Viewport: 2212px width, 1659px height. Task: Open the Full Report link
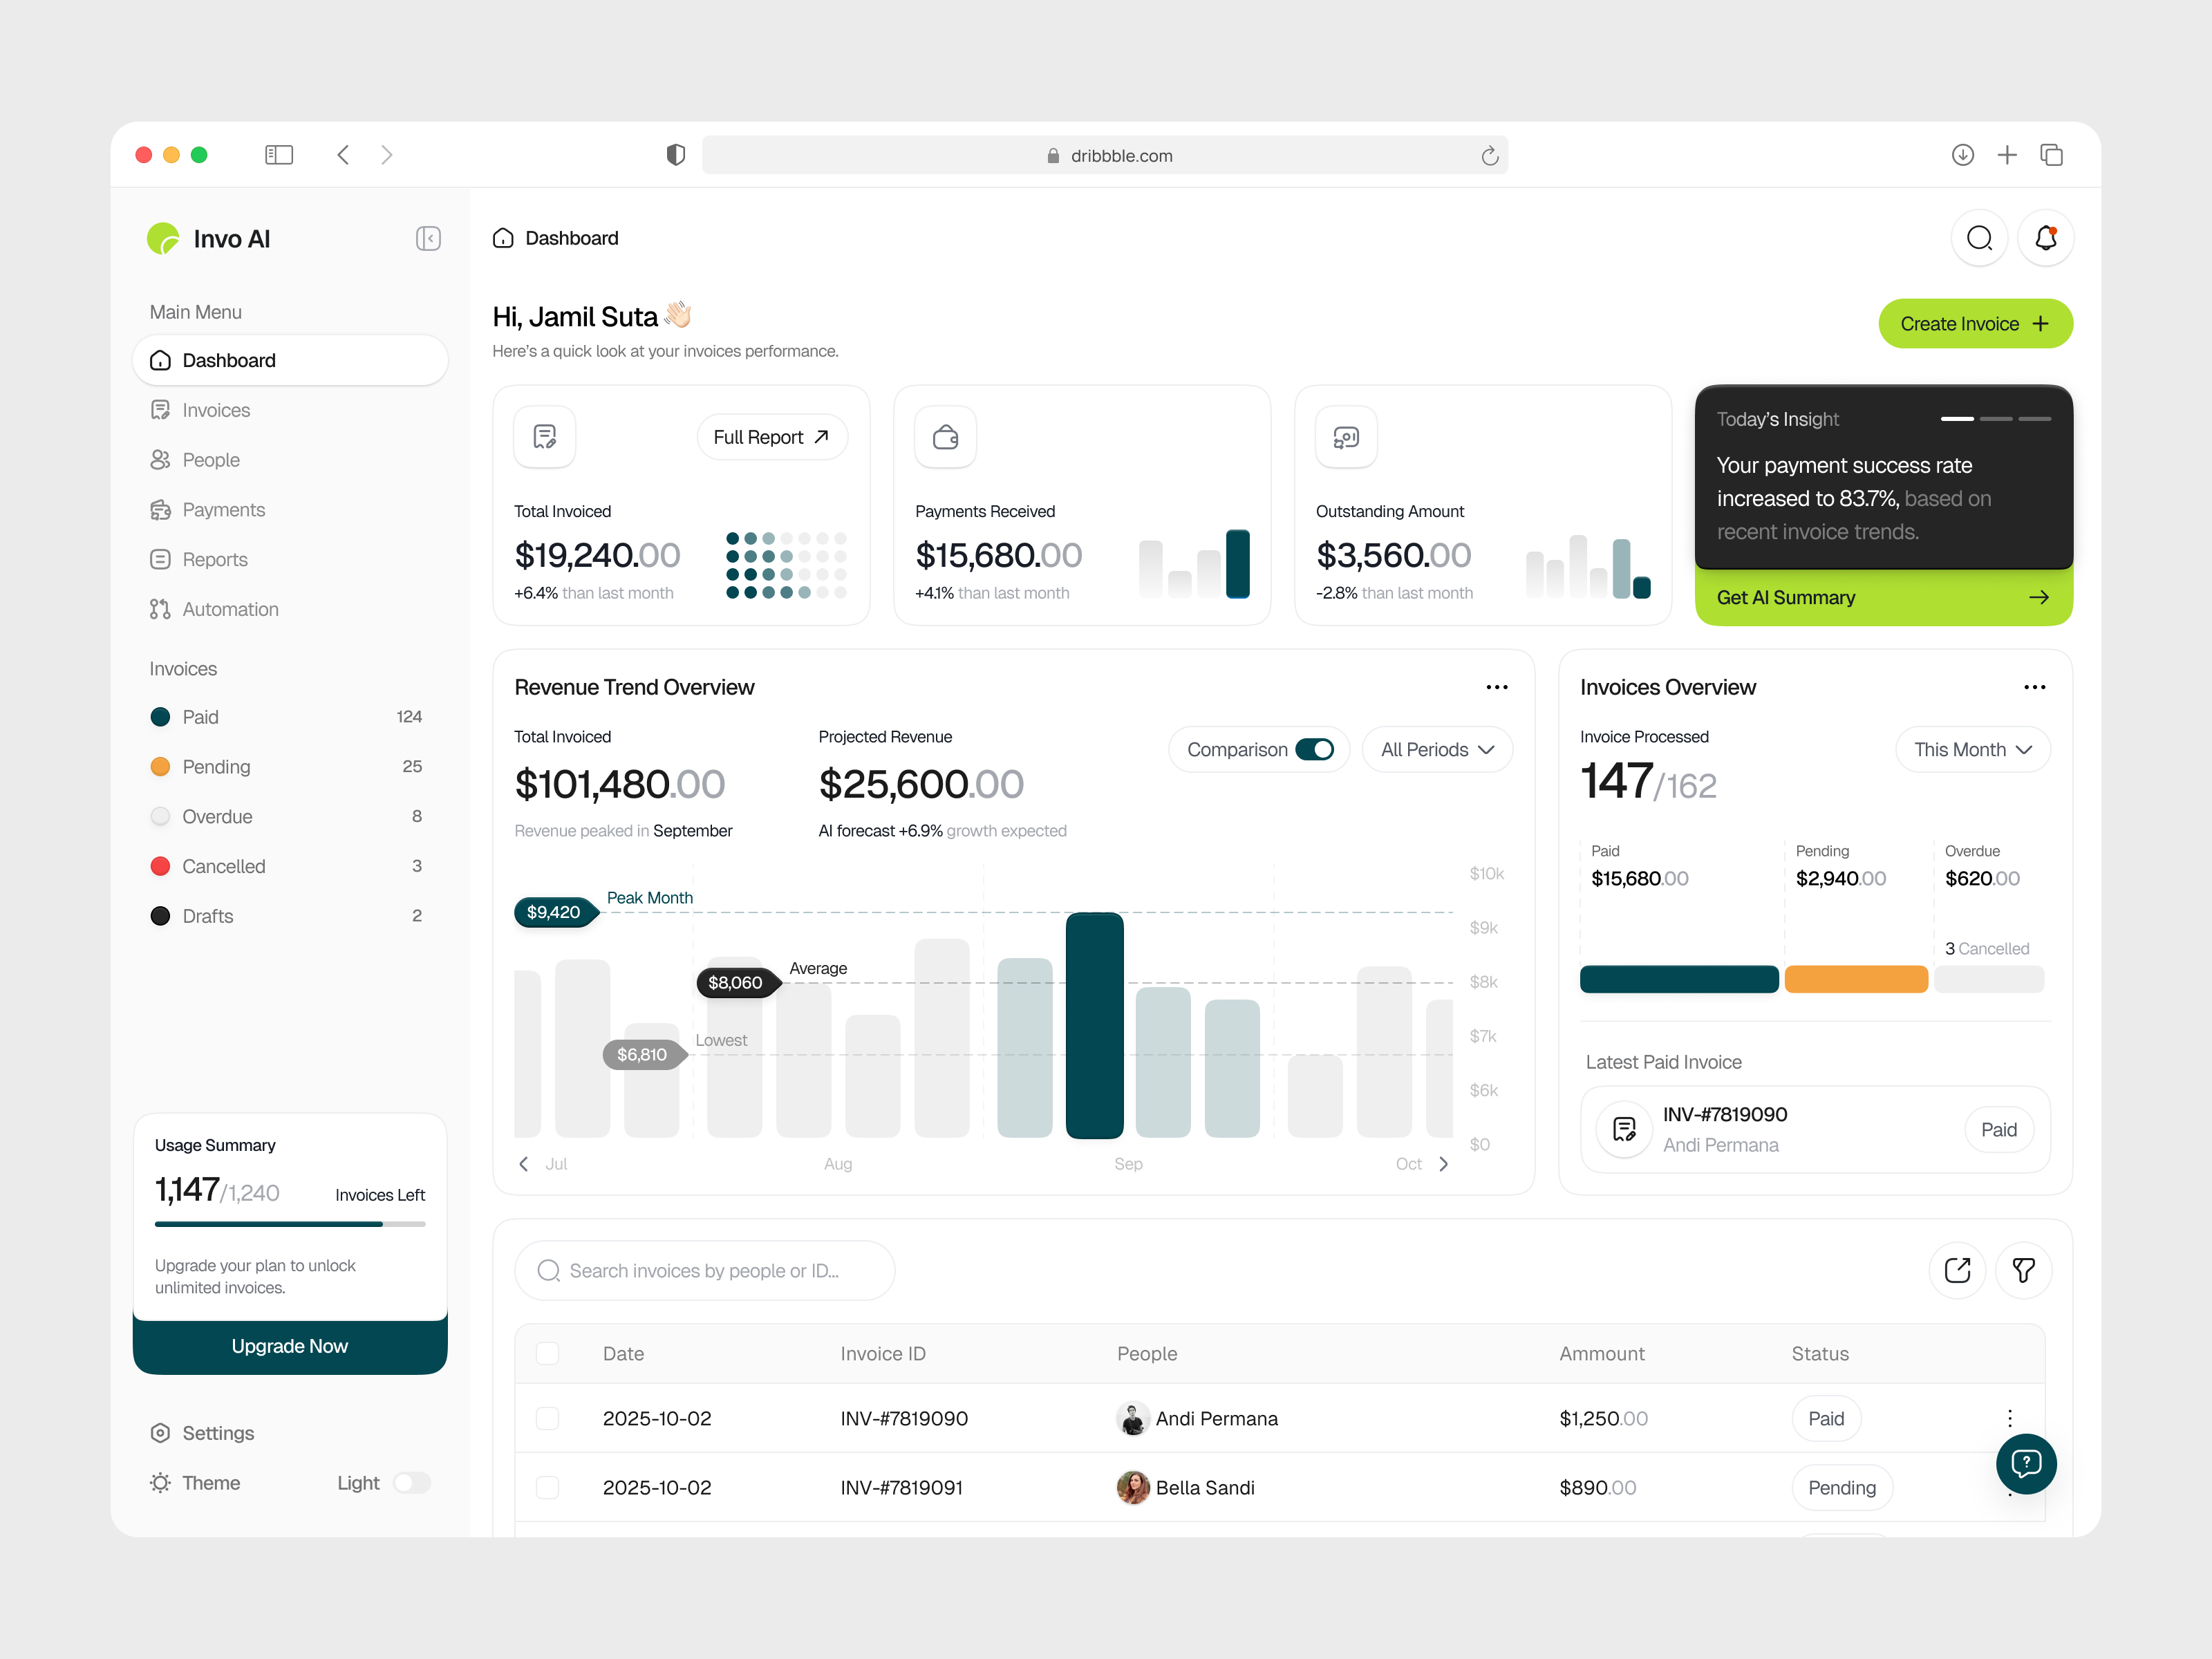pyautogui.click(x=772, y=436)
